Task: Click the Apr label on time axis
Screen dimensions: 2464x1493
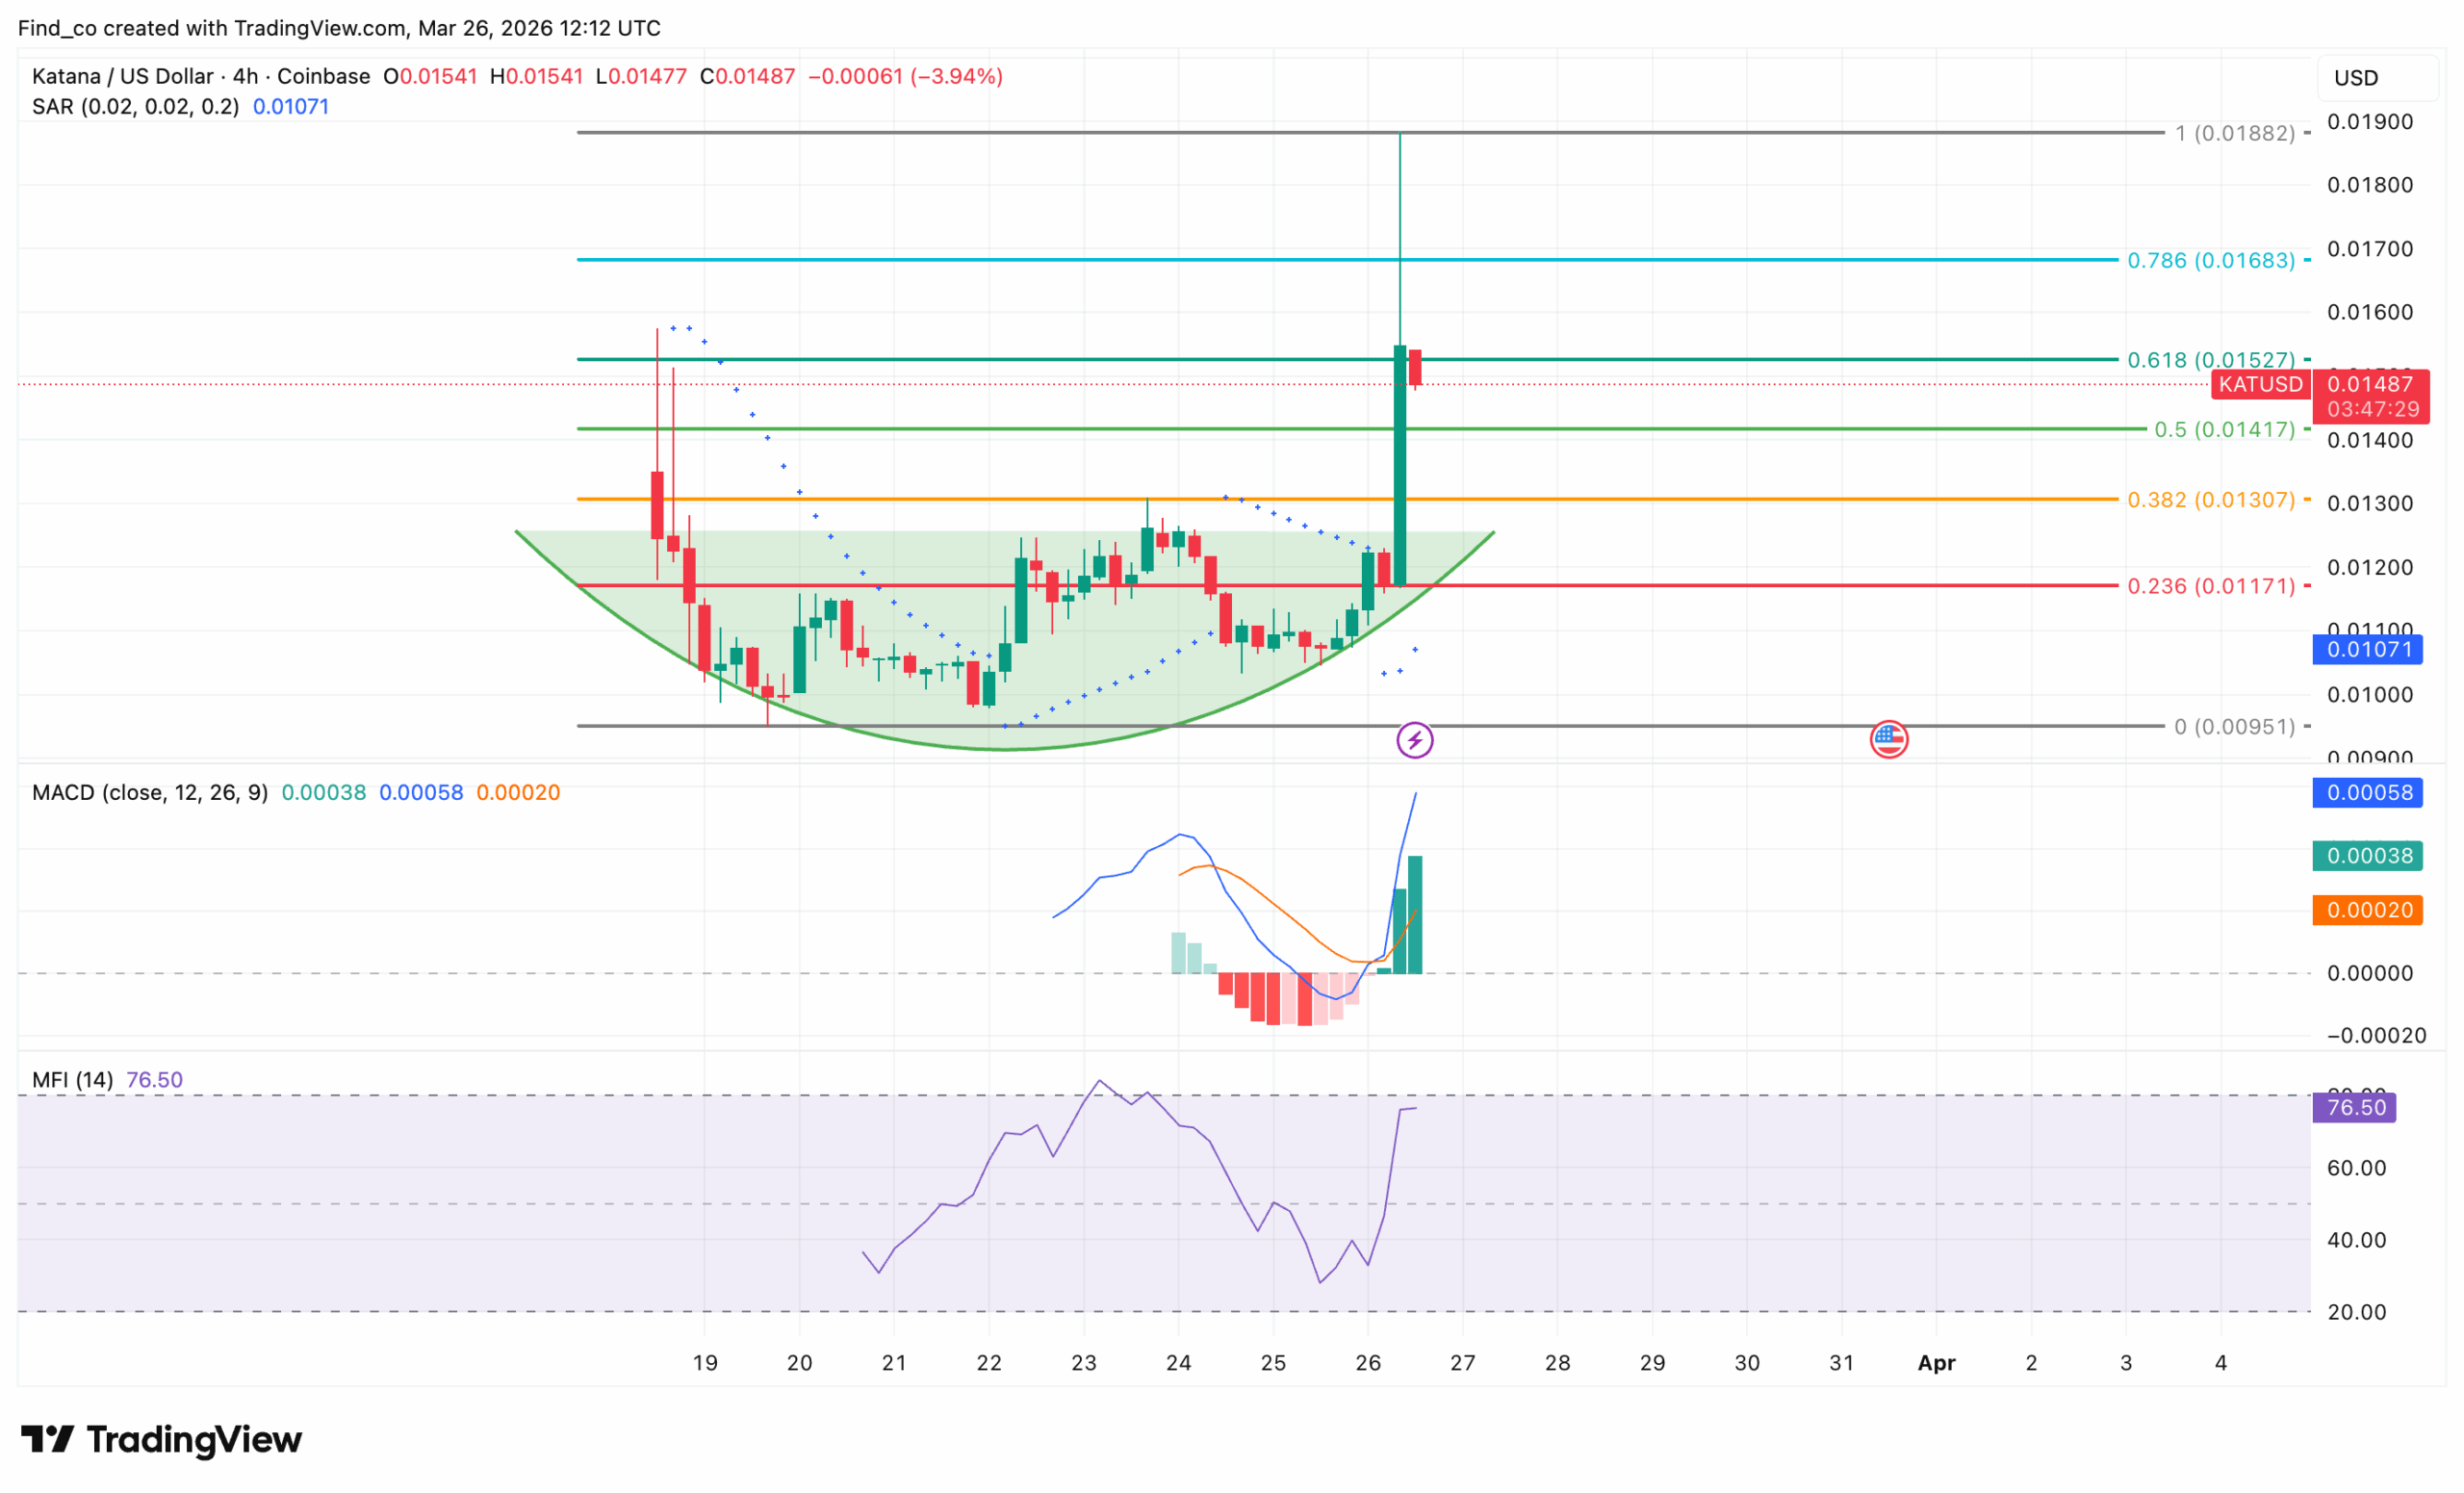Action: pyautogui.click(x=1936, y=1362)
